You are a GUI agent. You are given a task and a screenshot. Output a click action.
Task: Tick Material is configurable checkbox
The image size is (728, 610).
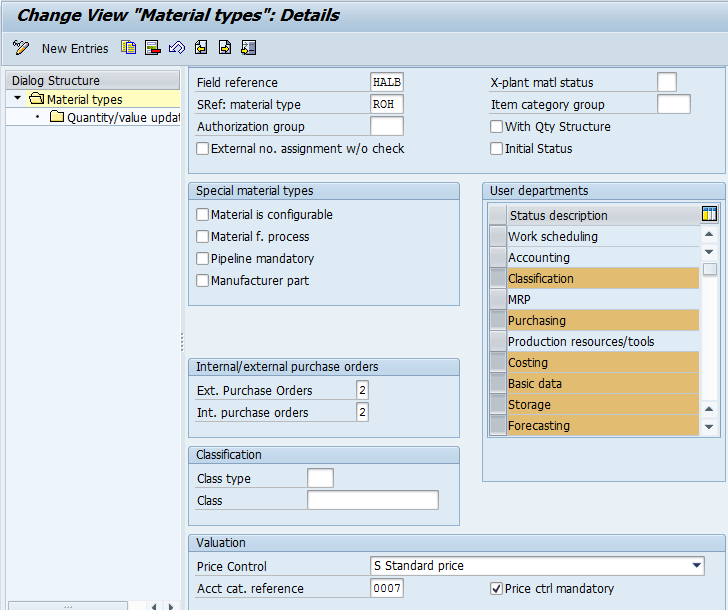pyautogui.click(x=202, y=214)
